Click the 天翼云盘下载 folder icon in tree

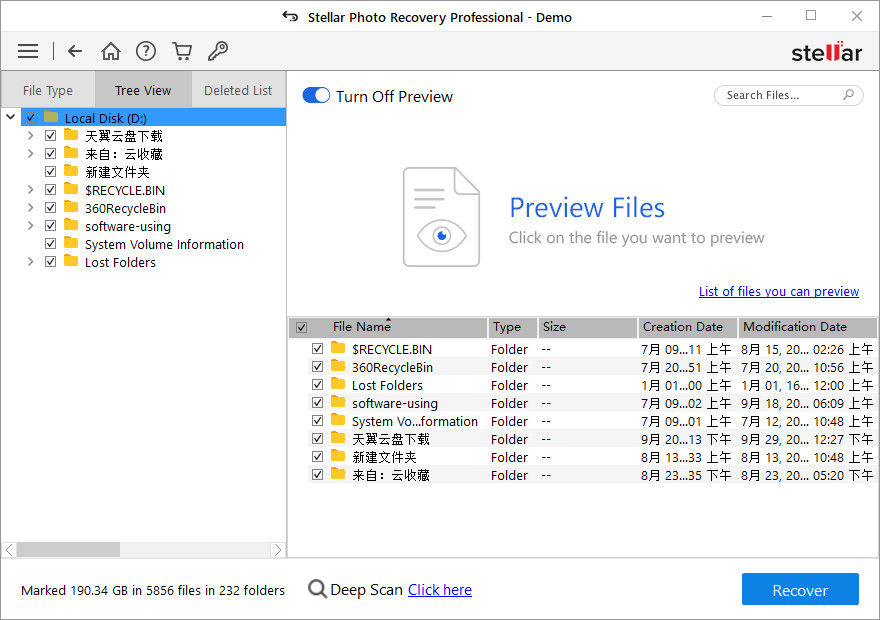click(71, 135)
